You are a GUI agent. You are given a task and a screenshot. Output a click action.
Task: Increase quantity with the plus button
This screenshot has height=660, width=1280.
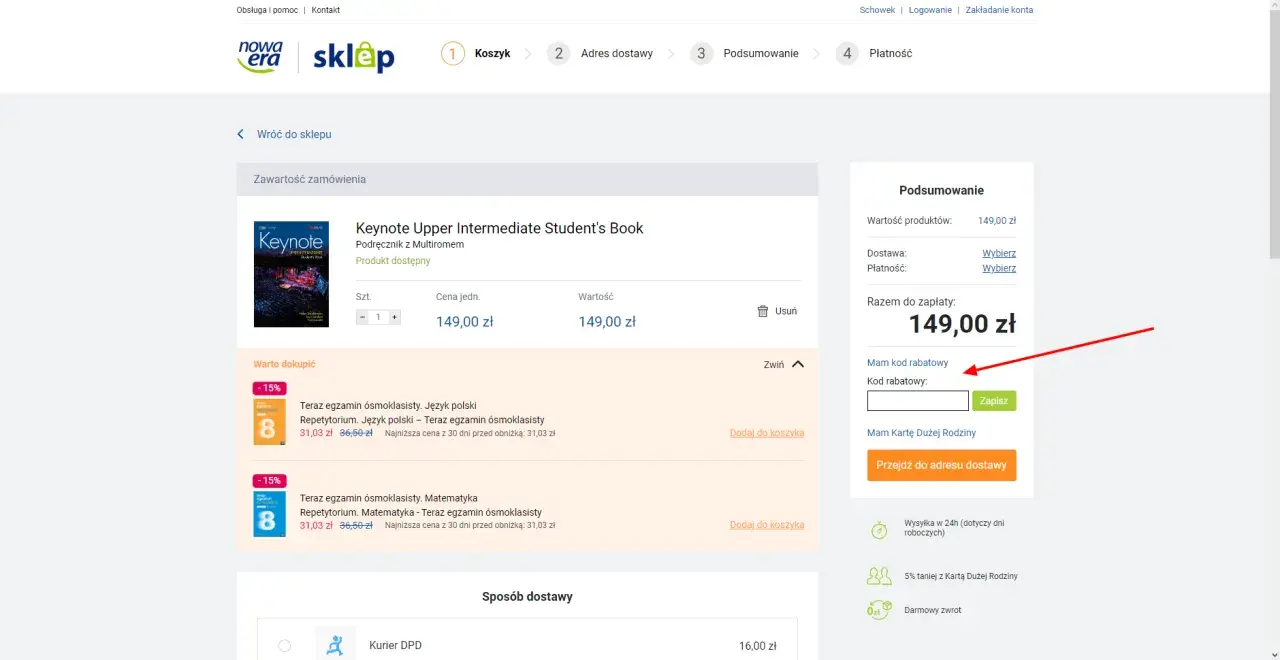(395, 317)
